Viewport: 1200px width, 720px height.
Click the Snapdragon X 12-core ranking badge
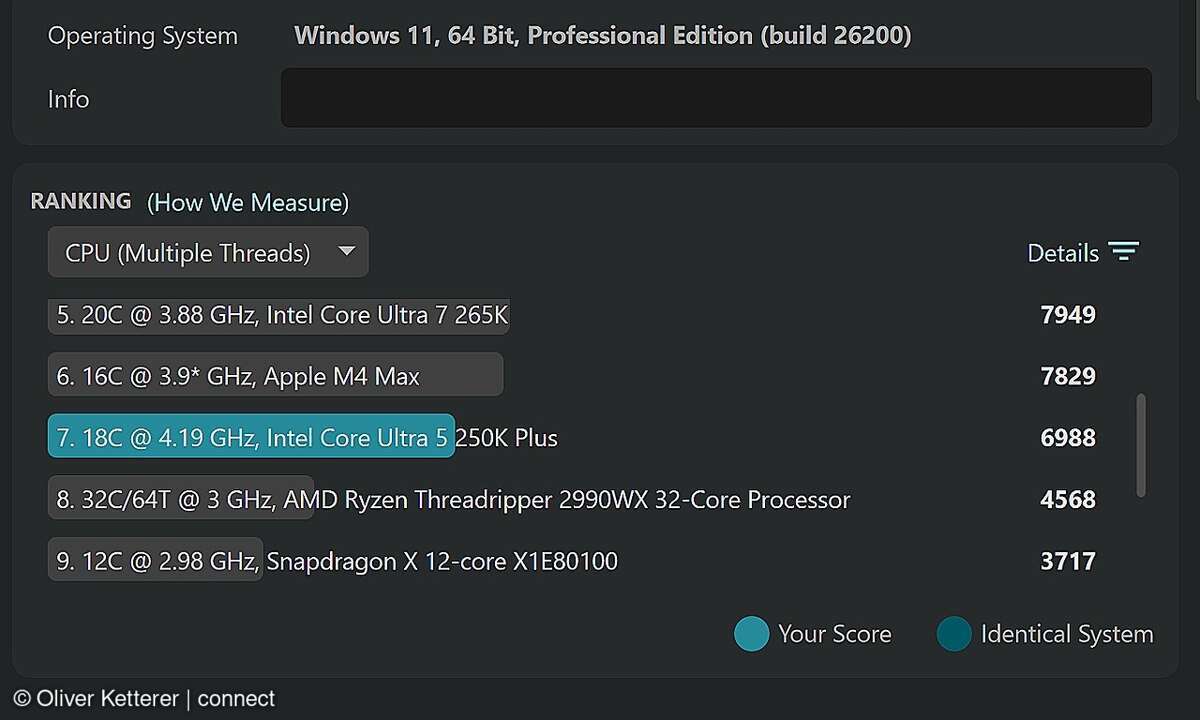click(x=155, y=561)
